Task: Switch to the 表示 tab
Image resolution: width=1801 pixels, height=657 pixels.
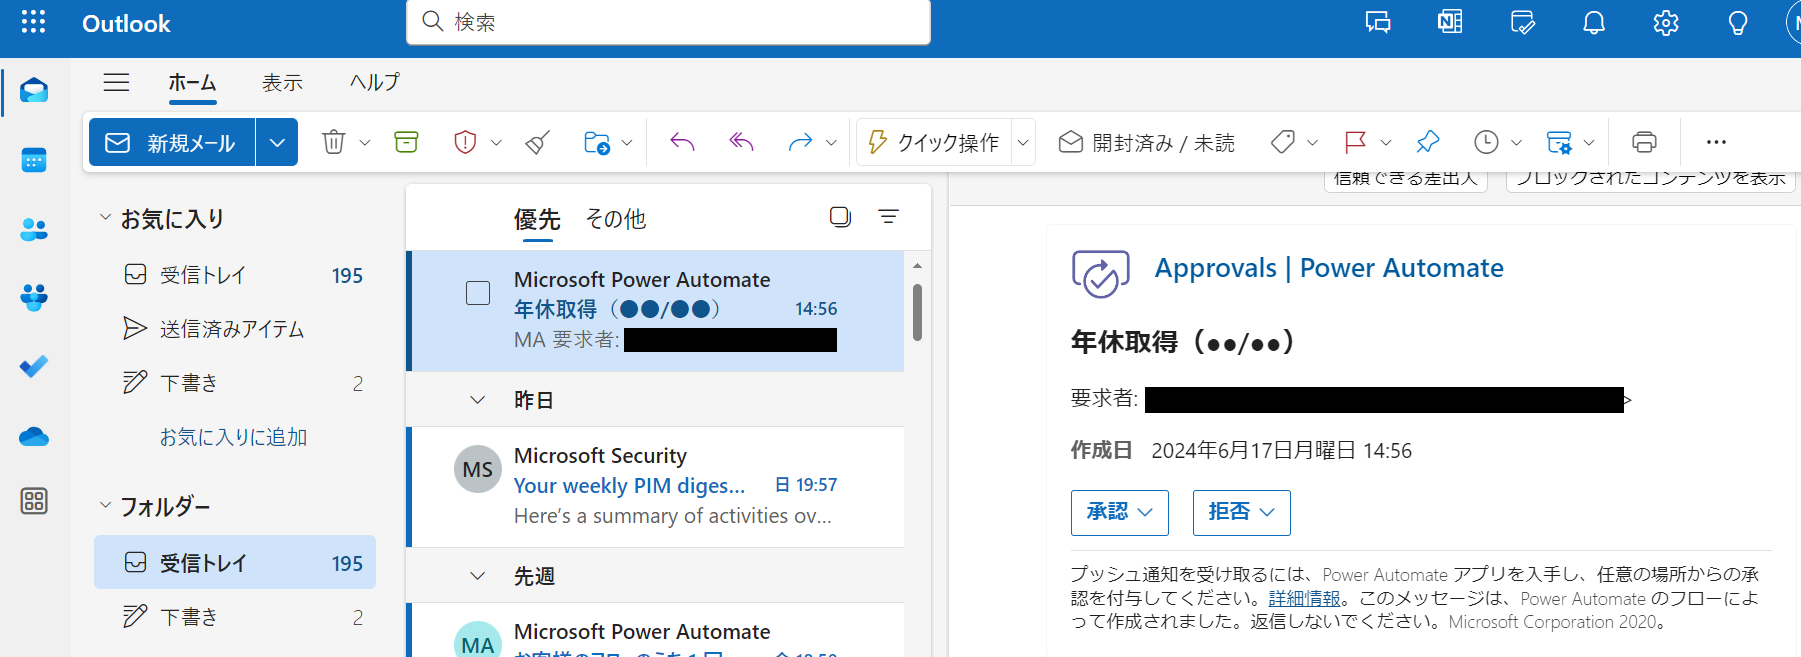Action: click(x=282, y=83)
